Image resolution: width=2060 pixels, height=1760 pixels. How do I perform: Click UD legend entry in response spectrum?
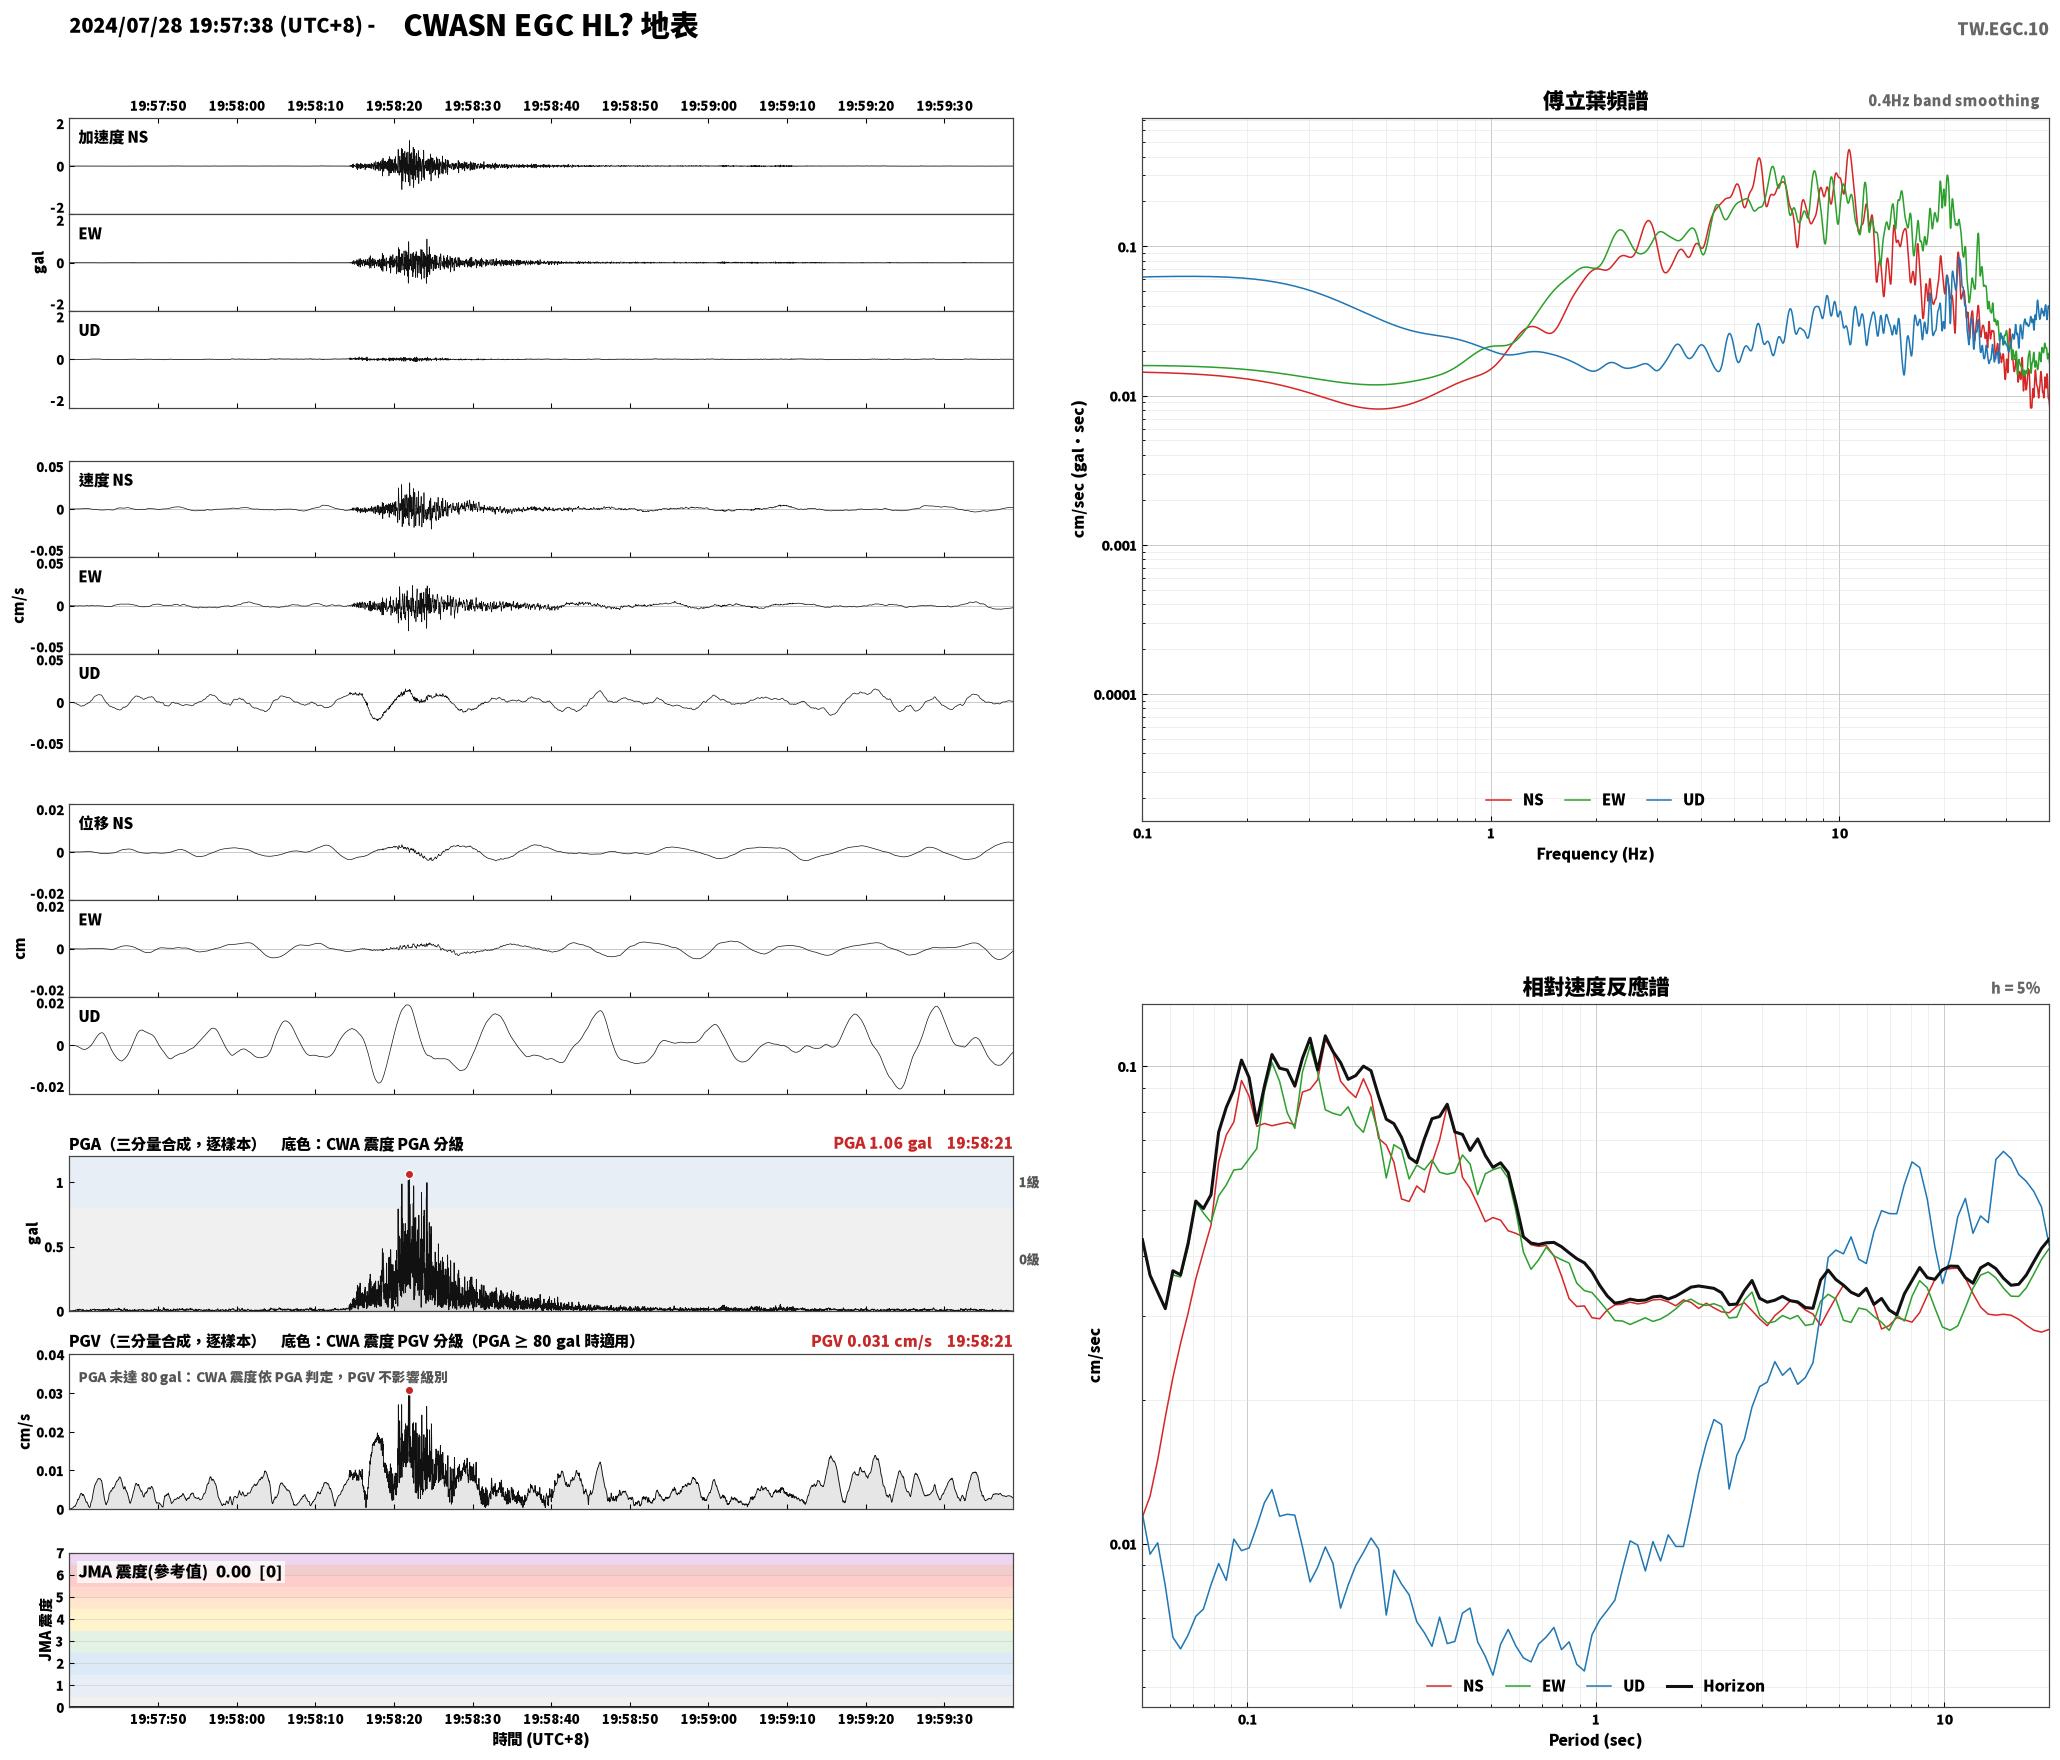pyautogui.click(x=1615, y=1685)
